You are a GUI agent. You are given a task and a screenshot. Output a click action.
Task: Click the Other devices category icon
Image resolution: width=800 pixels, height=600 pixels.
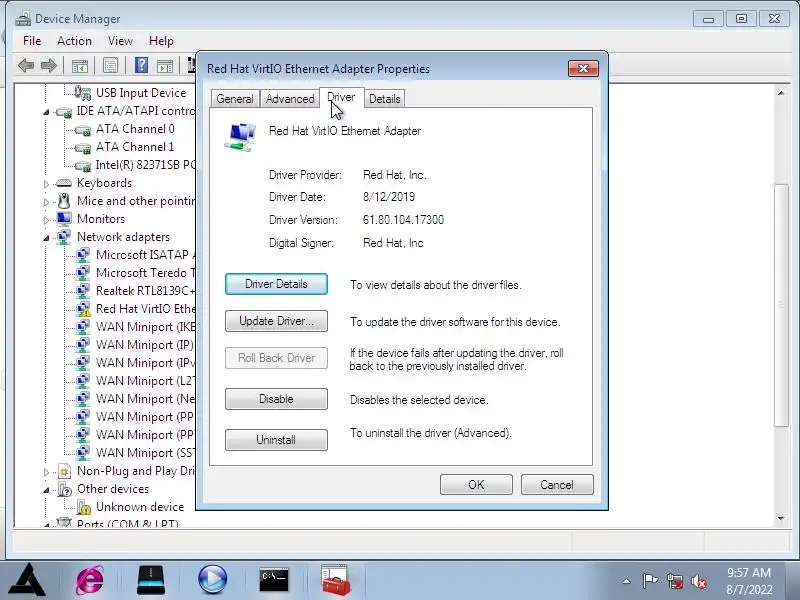(x=64, y=489)
